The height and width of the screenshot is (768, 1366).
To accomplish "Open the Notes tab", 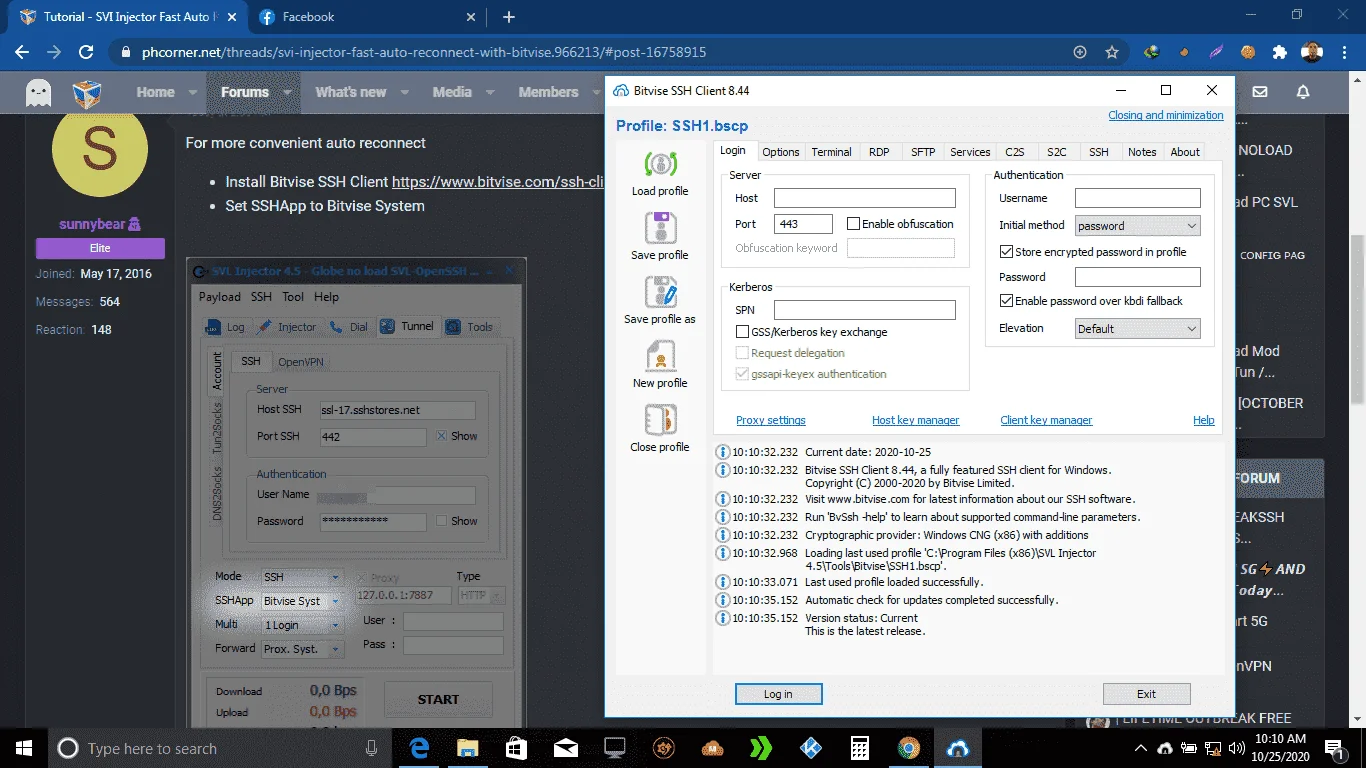I will 1142,152.
